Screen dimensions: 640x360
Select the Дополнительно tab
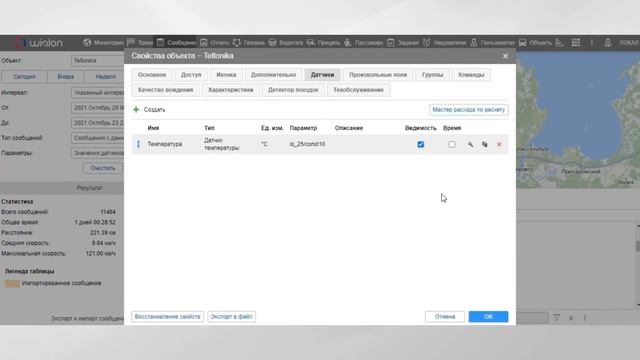pos(273,75)
